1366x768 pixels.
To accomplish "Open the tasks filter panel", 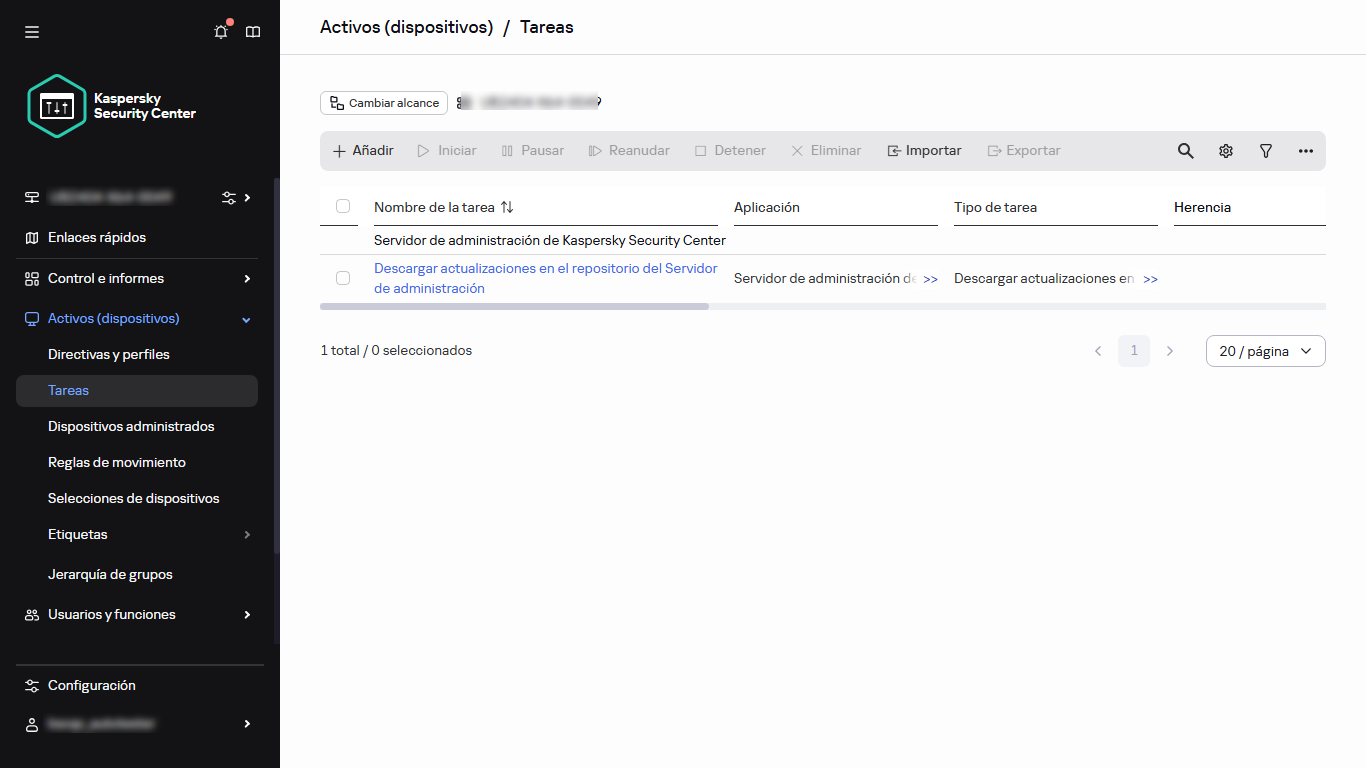I will coord(1265,150).
